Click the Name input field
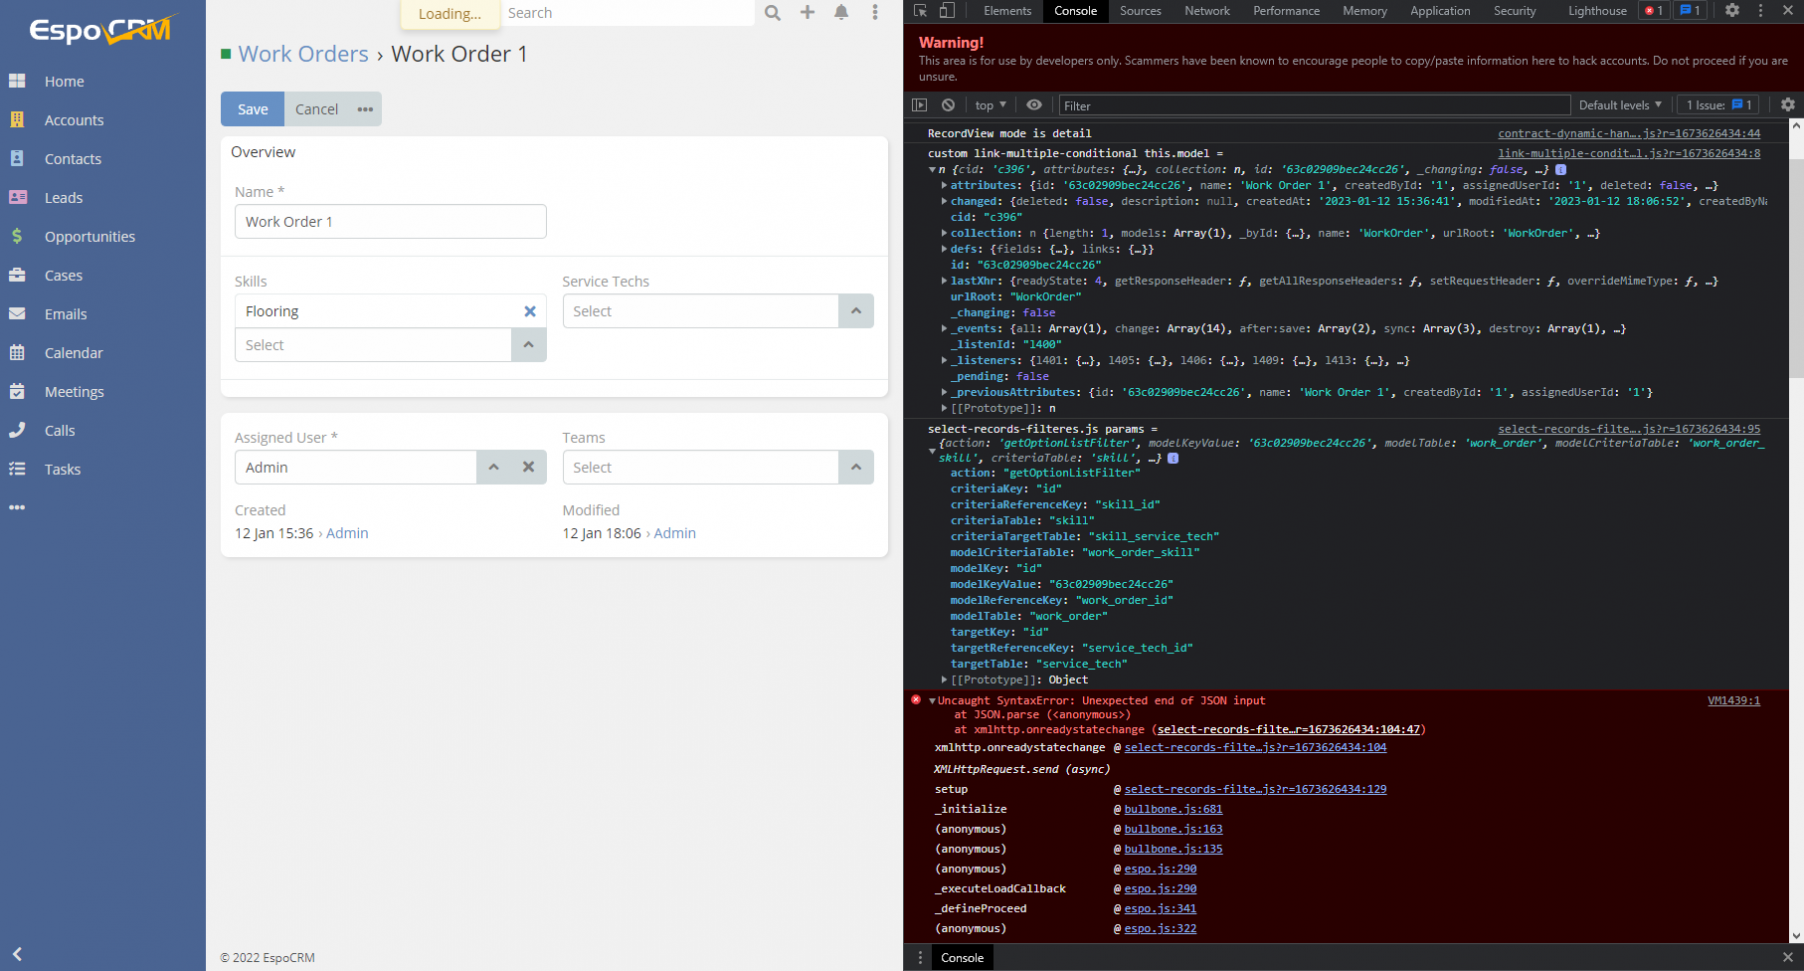This screenshot has width=1804, height=971. tap(390, 221)
